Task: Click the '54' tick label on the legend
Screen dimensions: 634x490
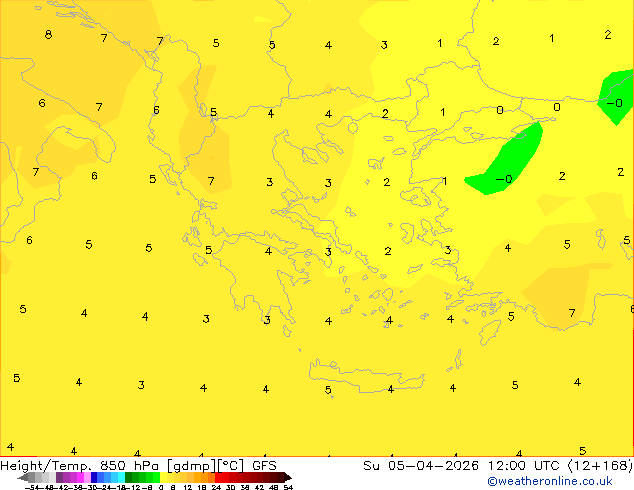Action: [x=288, y=487]
